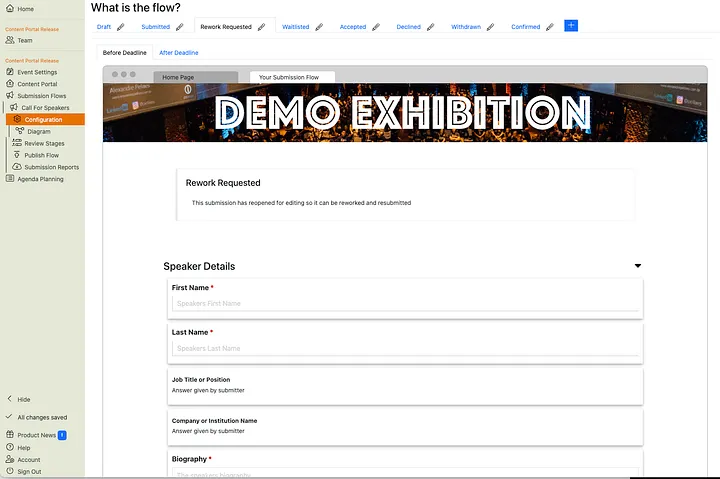The width and height of the screenshot is (720, 479).
Task: Click the Agenda Planning icon
Action: pyautogui.click(x=10, y=179)
